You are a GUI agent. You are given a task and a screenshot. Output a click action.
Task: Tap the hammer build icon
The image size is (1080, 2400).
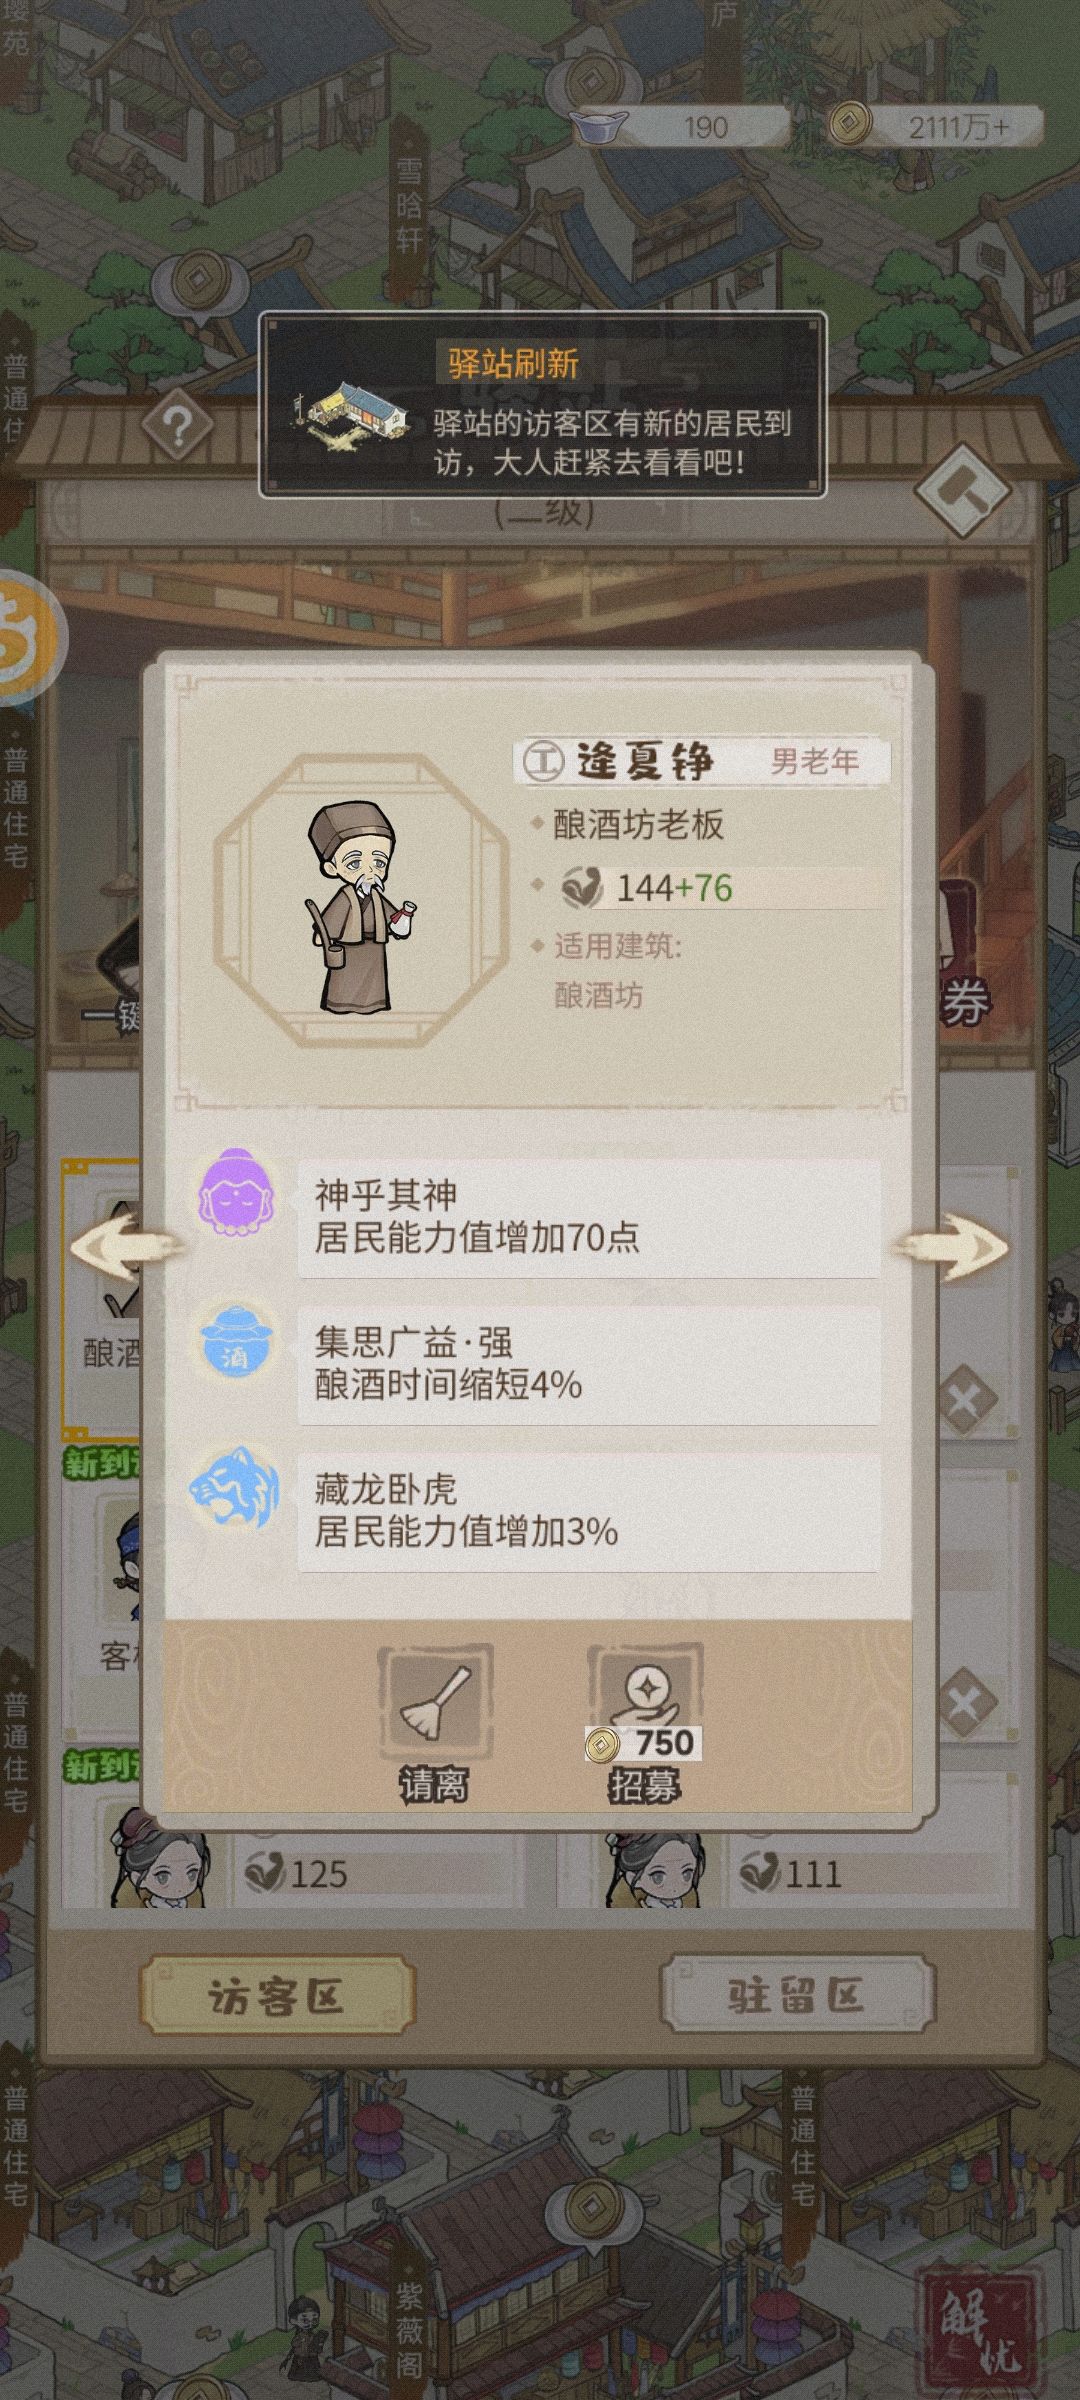(964, 488)
